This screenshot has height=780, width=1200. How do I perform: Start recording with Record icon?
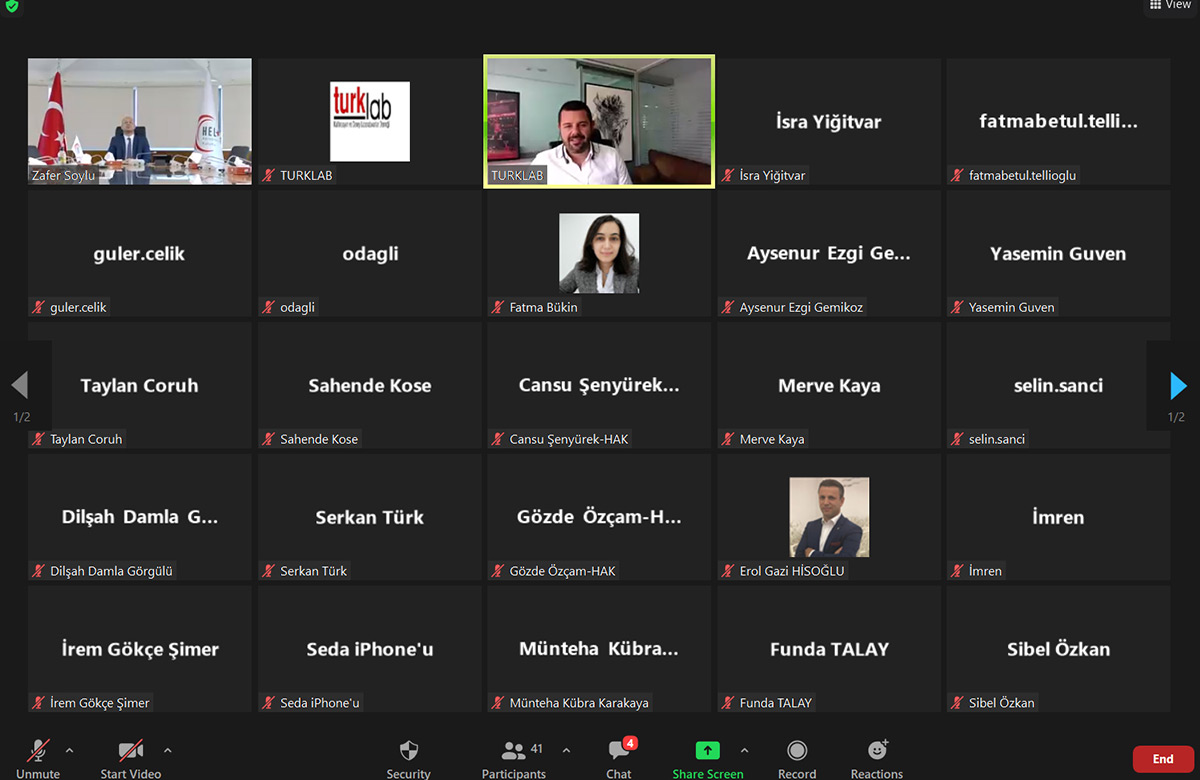(797, 752)
